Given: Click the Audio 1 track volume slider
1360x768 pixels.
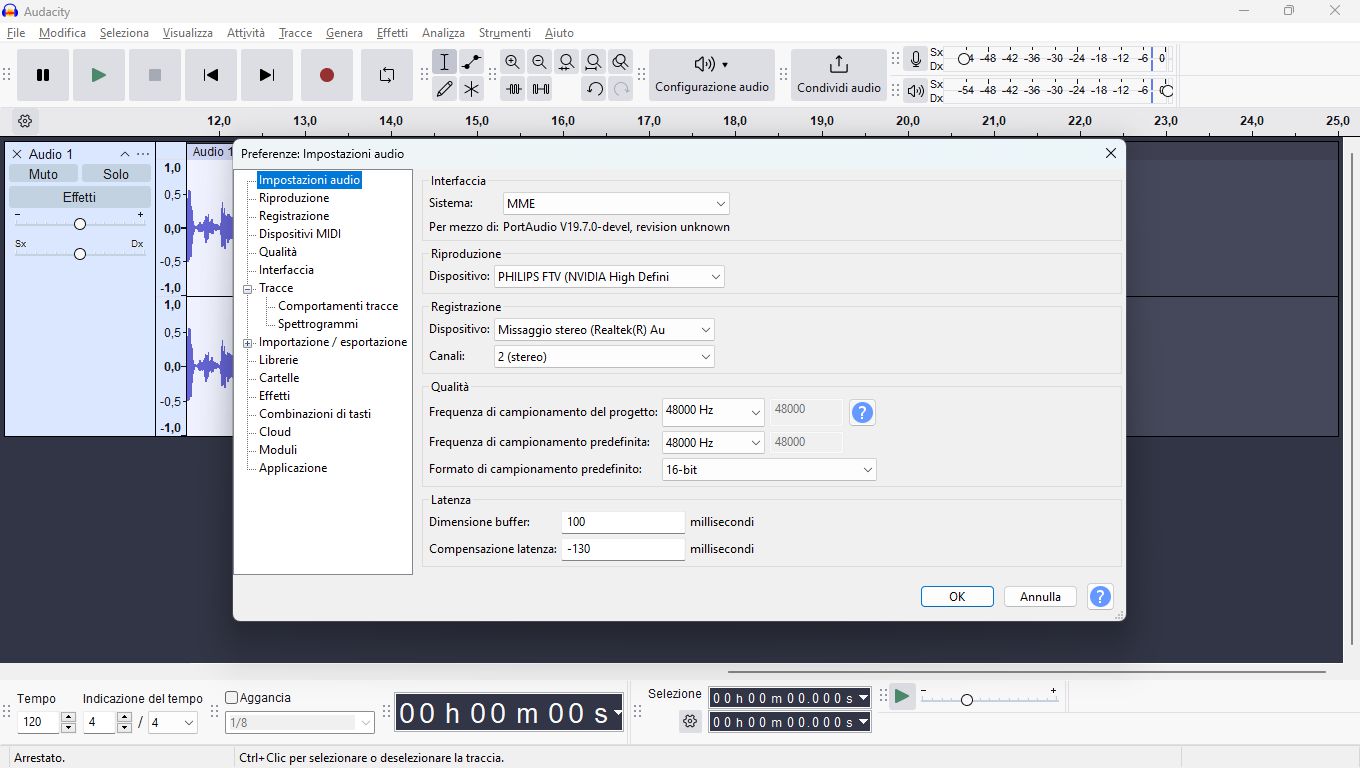Looking at the screenshot, I should 80,224.
